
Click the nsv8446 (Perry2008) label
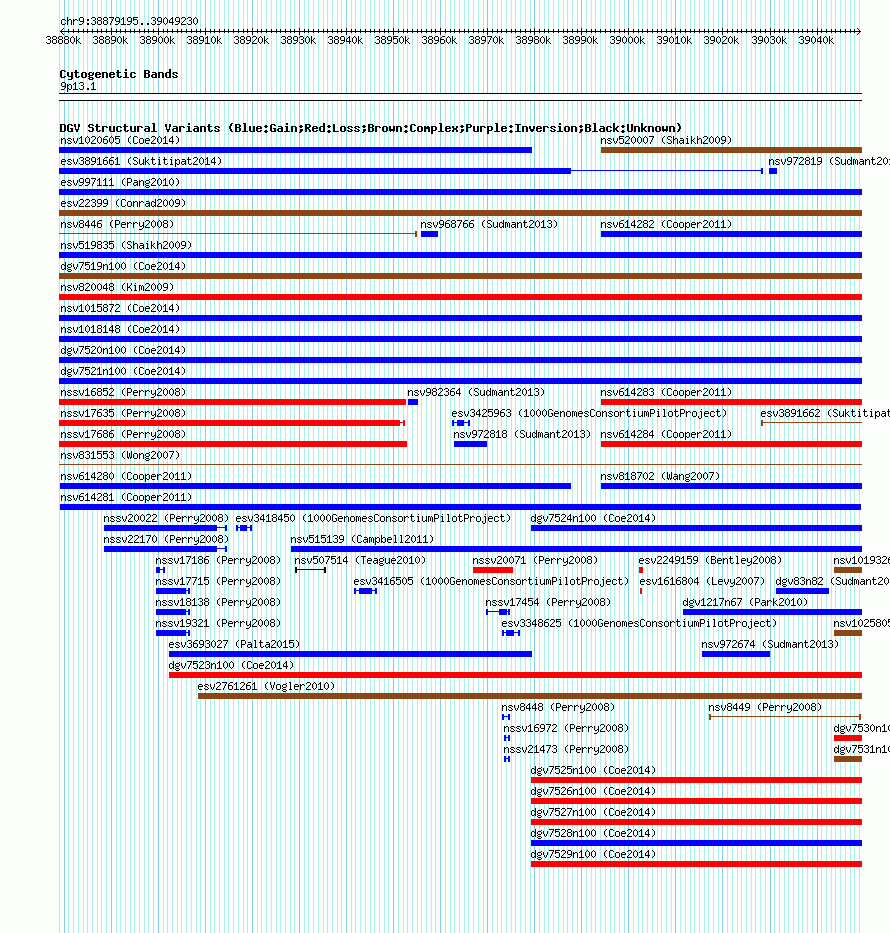click(117, 224)
